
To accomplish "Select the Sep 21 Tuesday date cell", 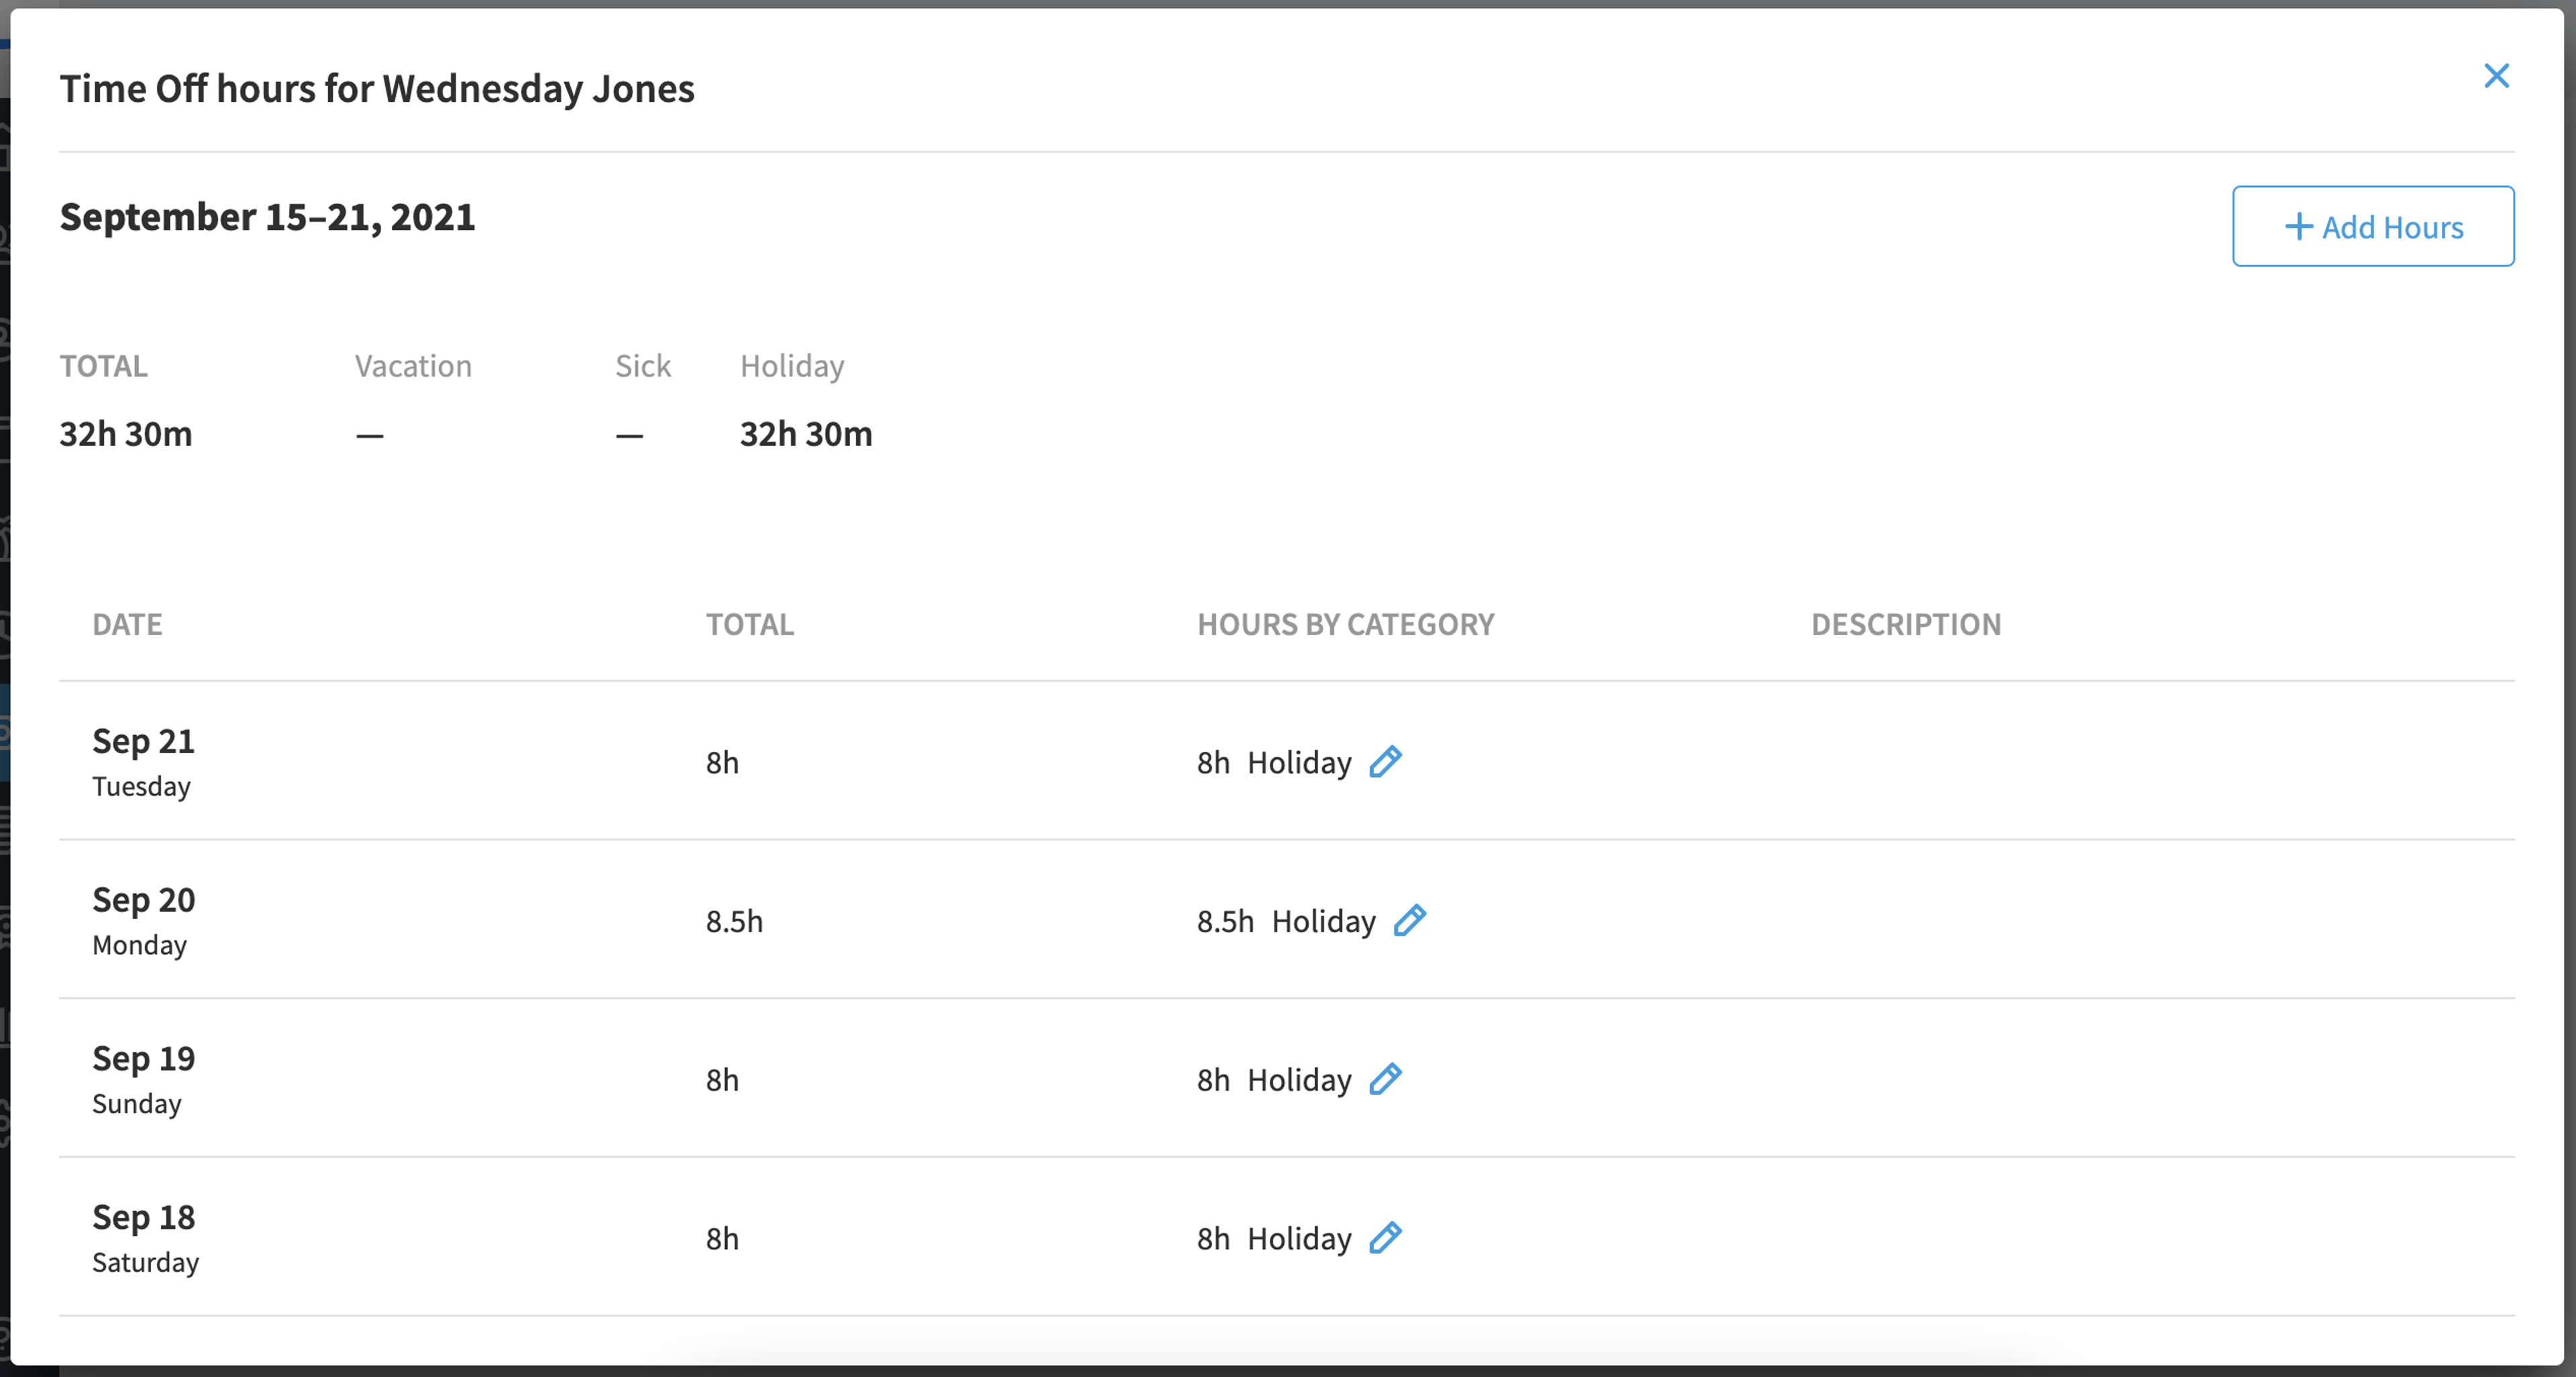I will [143, 761].
